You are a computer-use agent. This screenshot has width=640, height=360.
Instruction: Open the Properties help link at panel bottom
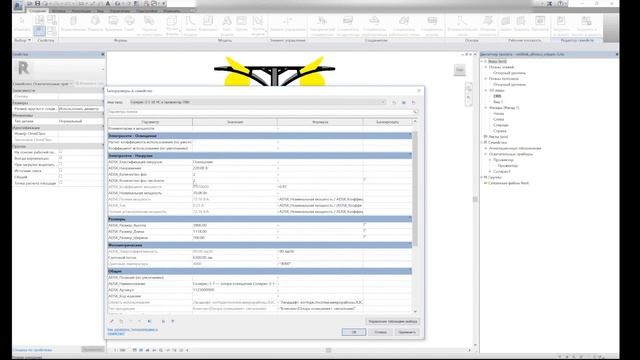[33, 350]
